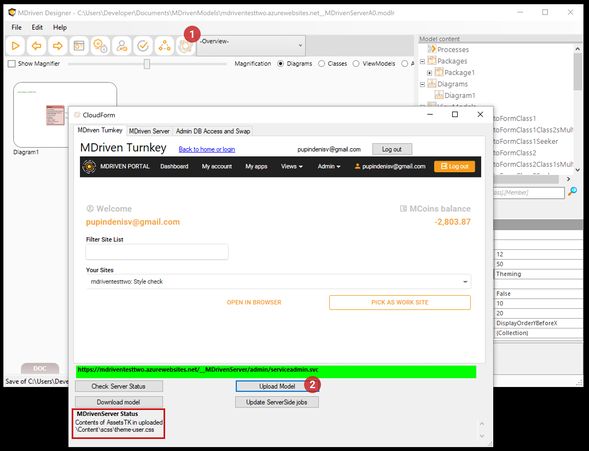Click the Filter Site List input field

[x=157, y=252]
